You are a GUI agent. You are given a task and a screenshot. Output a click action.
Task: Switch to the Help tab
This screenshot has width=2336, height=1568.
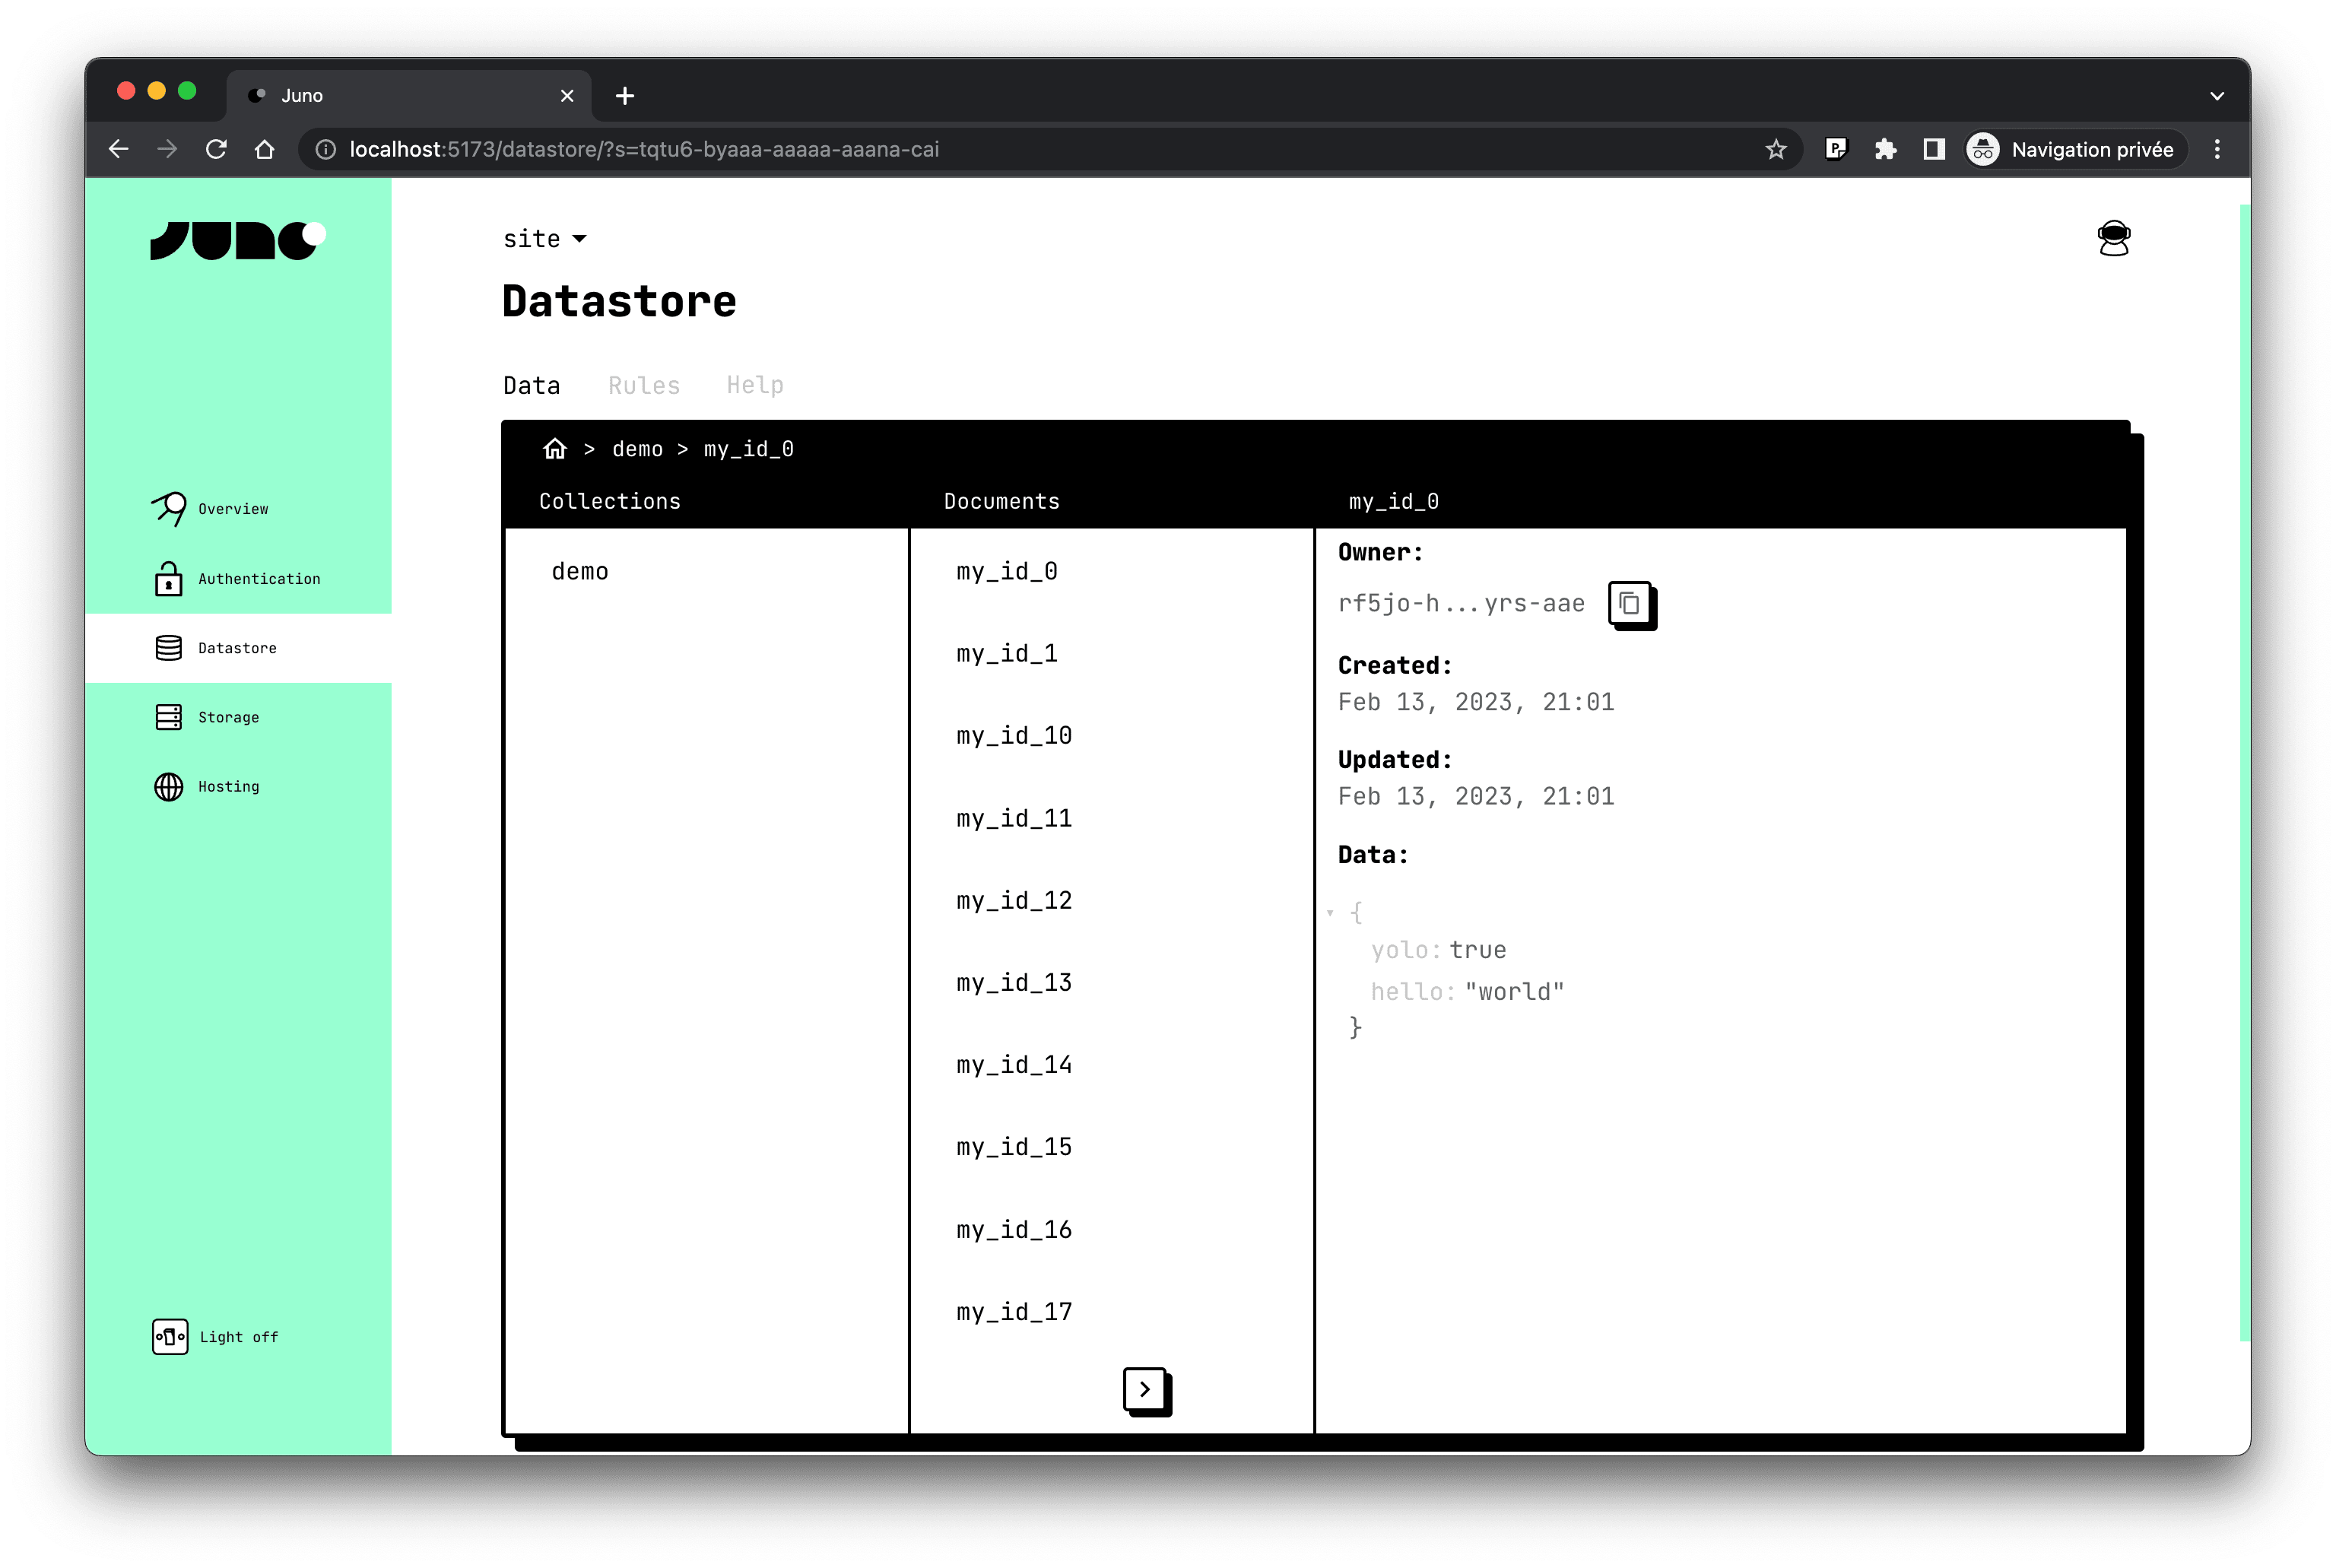754,384
